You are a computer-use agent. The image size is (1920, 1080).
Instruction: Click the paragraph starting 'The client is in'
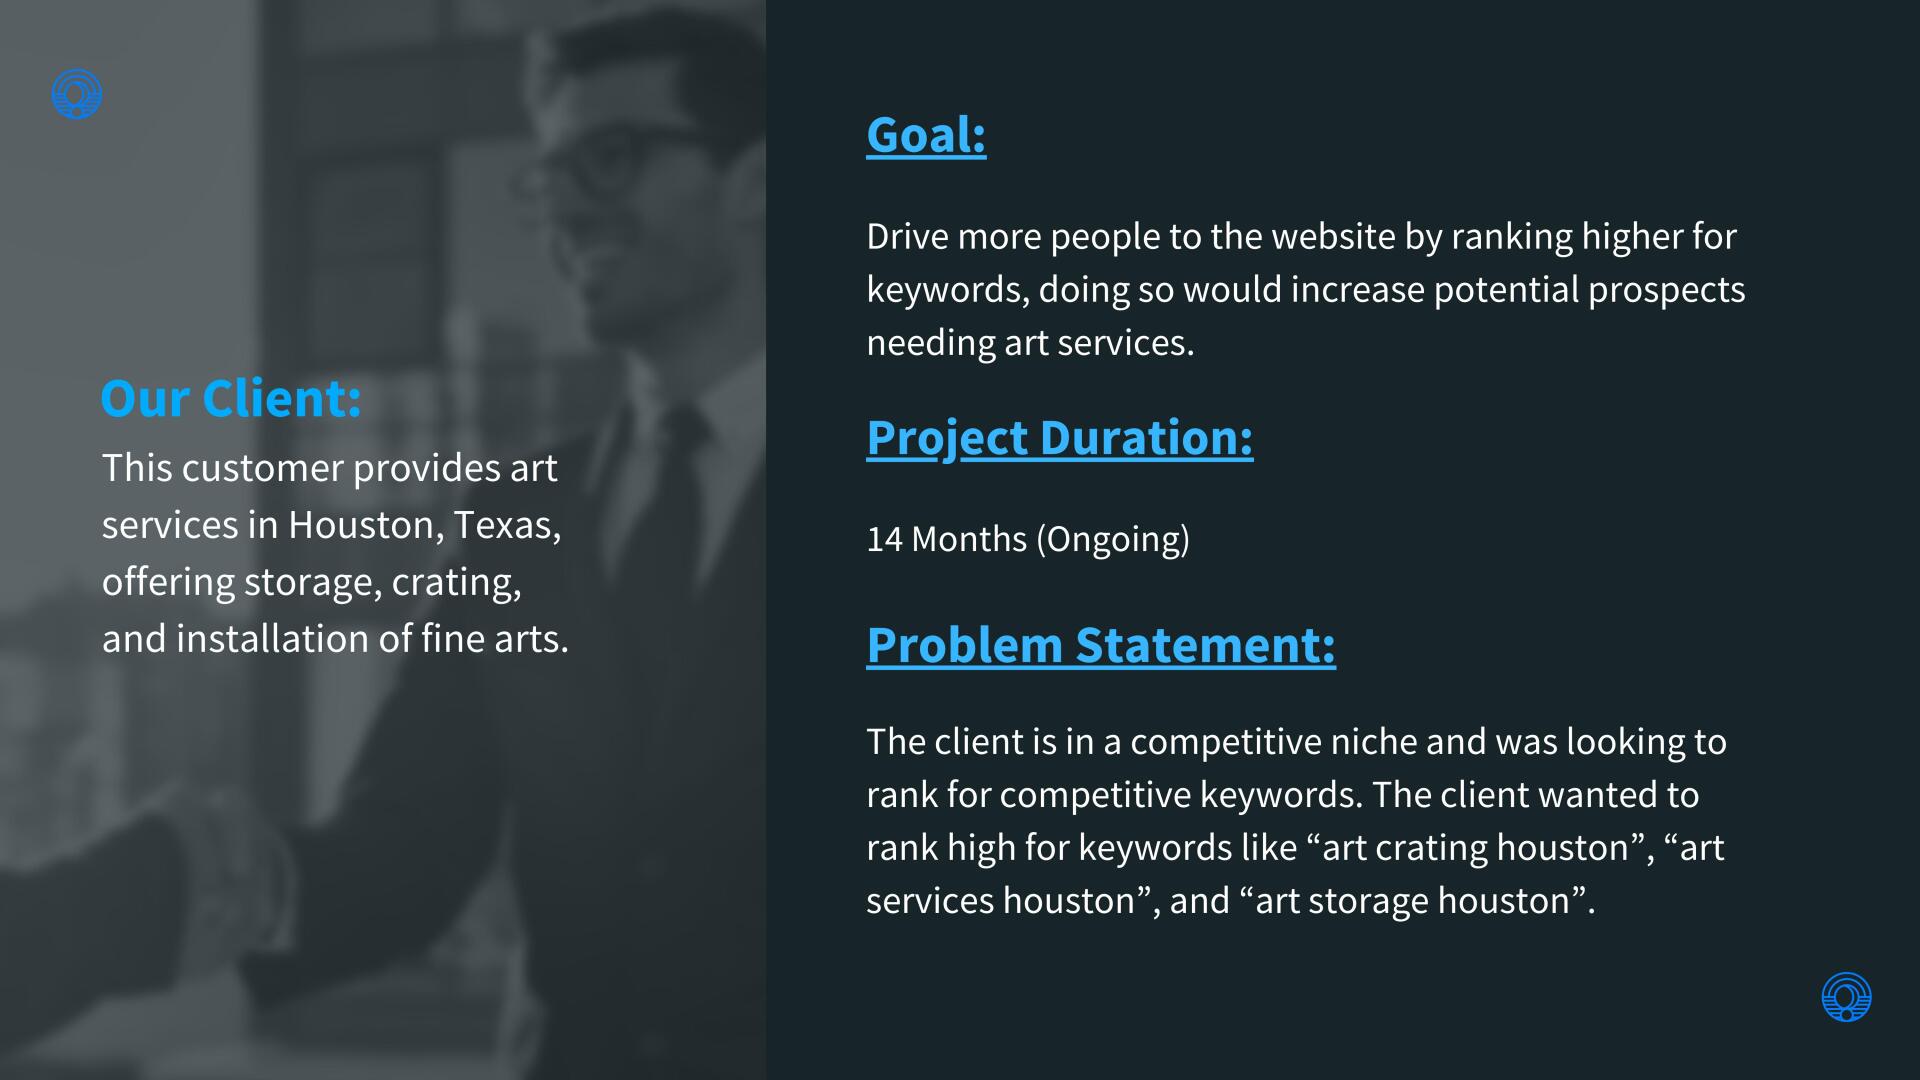(x=1296, y=821)
